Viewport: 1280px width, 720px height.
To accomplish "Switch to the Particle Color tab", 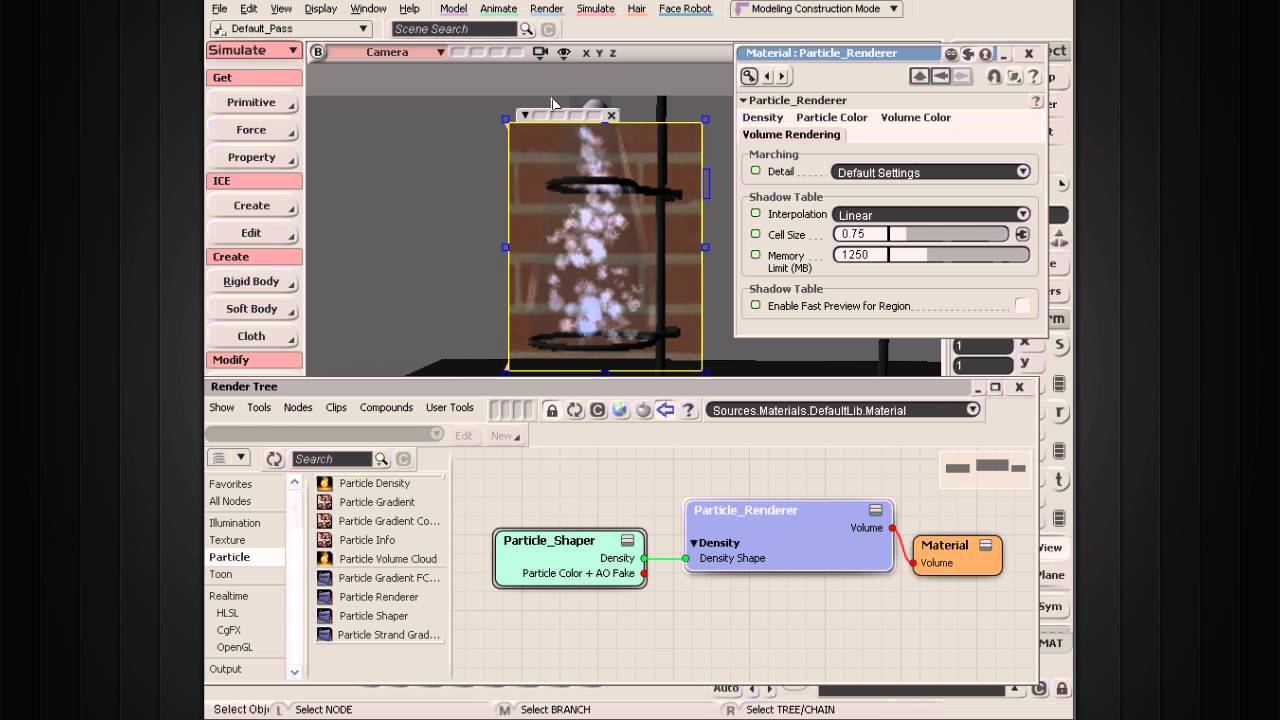I will 832,117.
